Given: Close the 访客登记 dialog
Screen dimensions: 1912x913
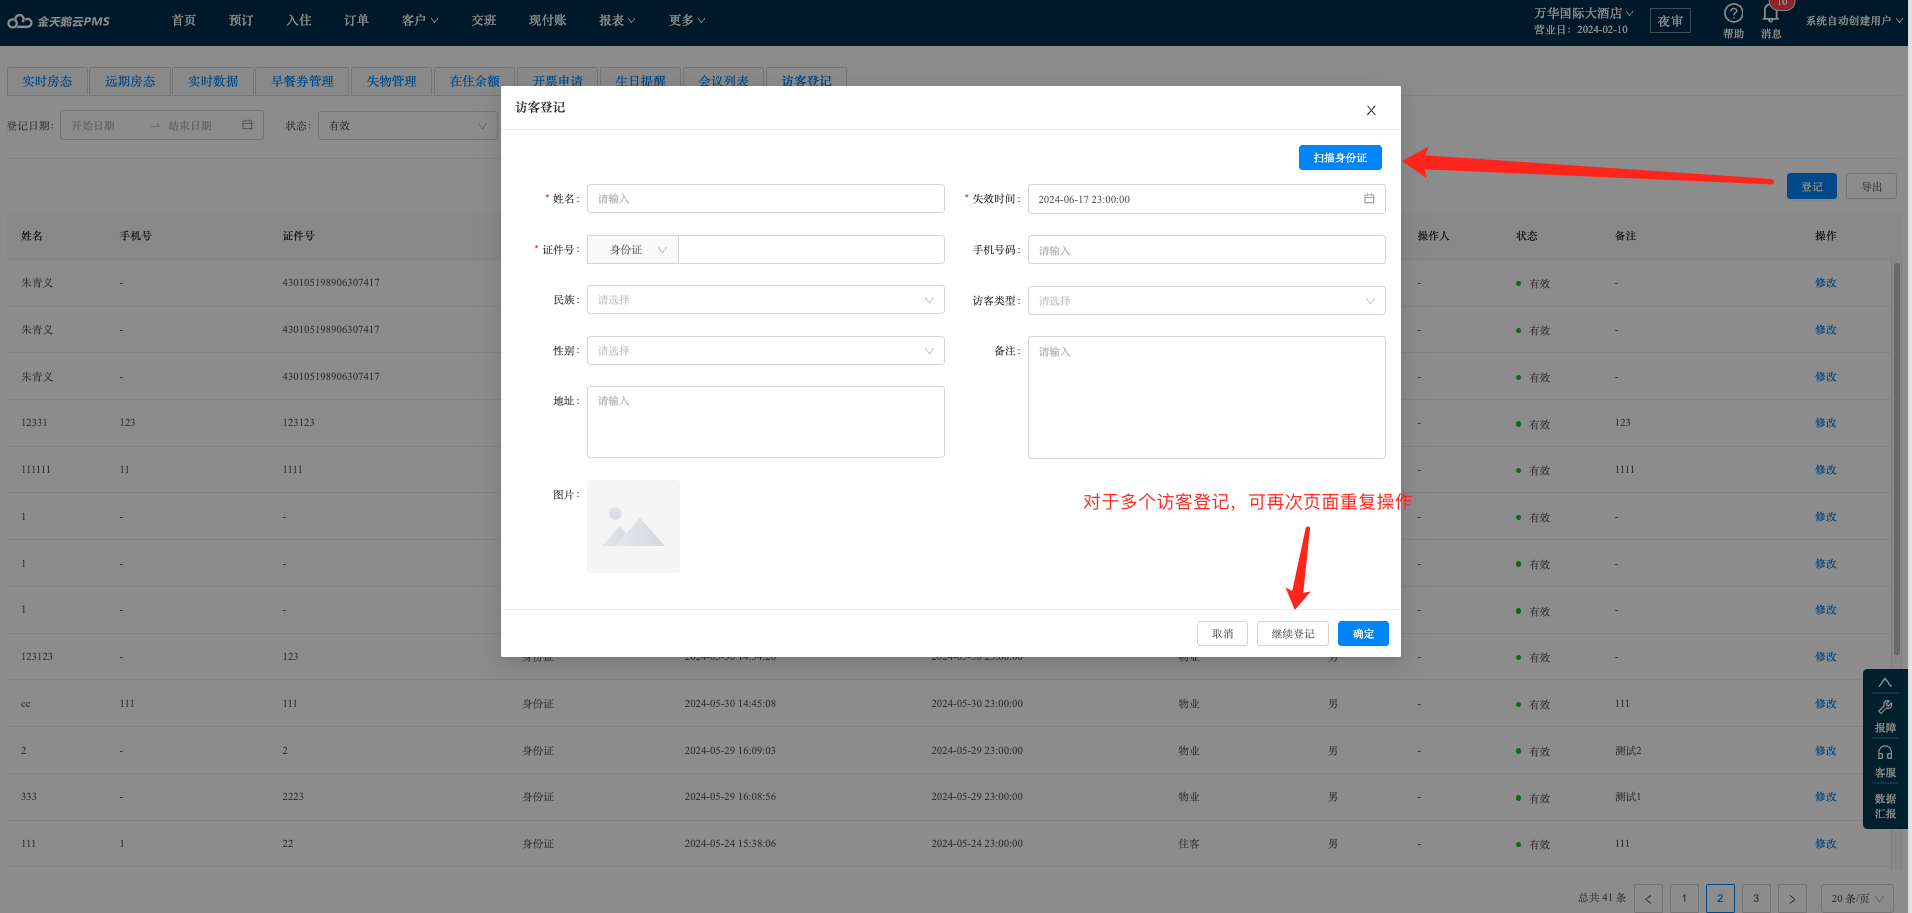Looking at the screenshot, I should click(x=1371, y=110).
